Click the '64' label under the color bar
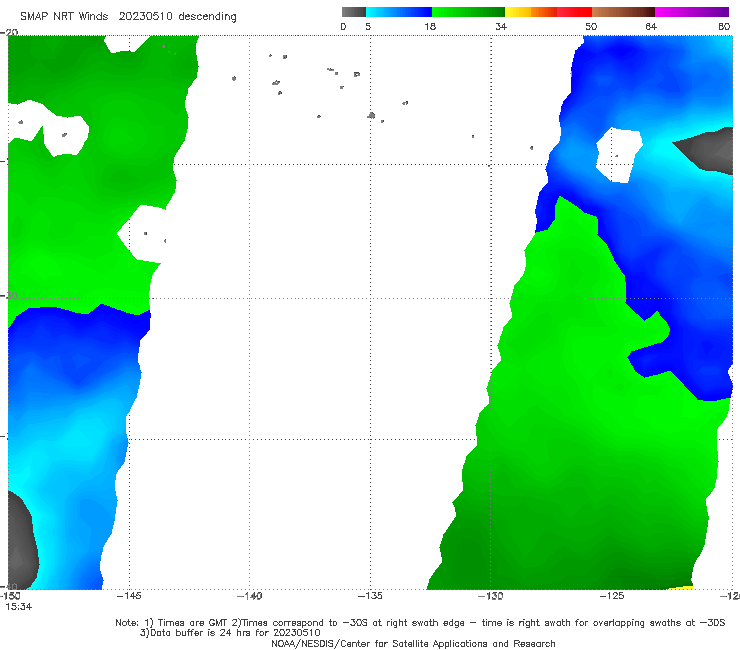 651,26
